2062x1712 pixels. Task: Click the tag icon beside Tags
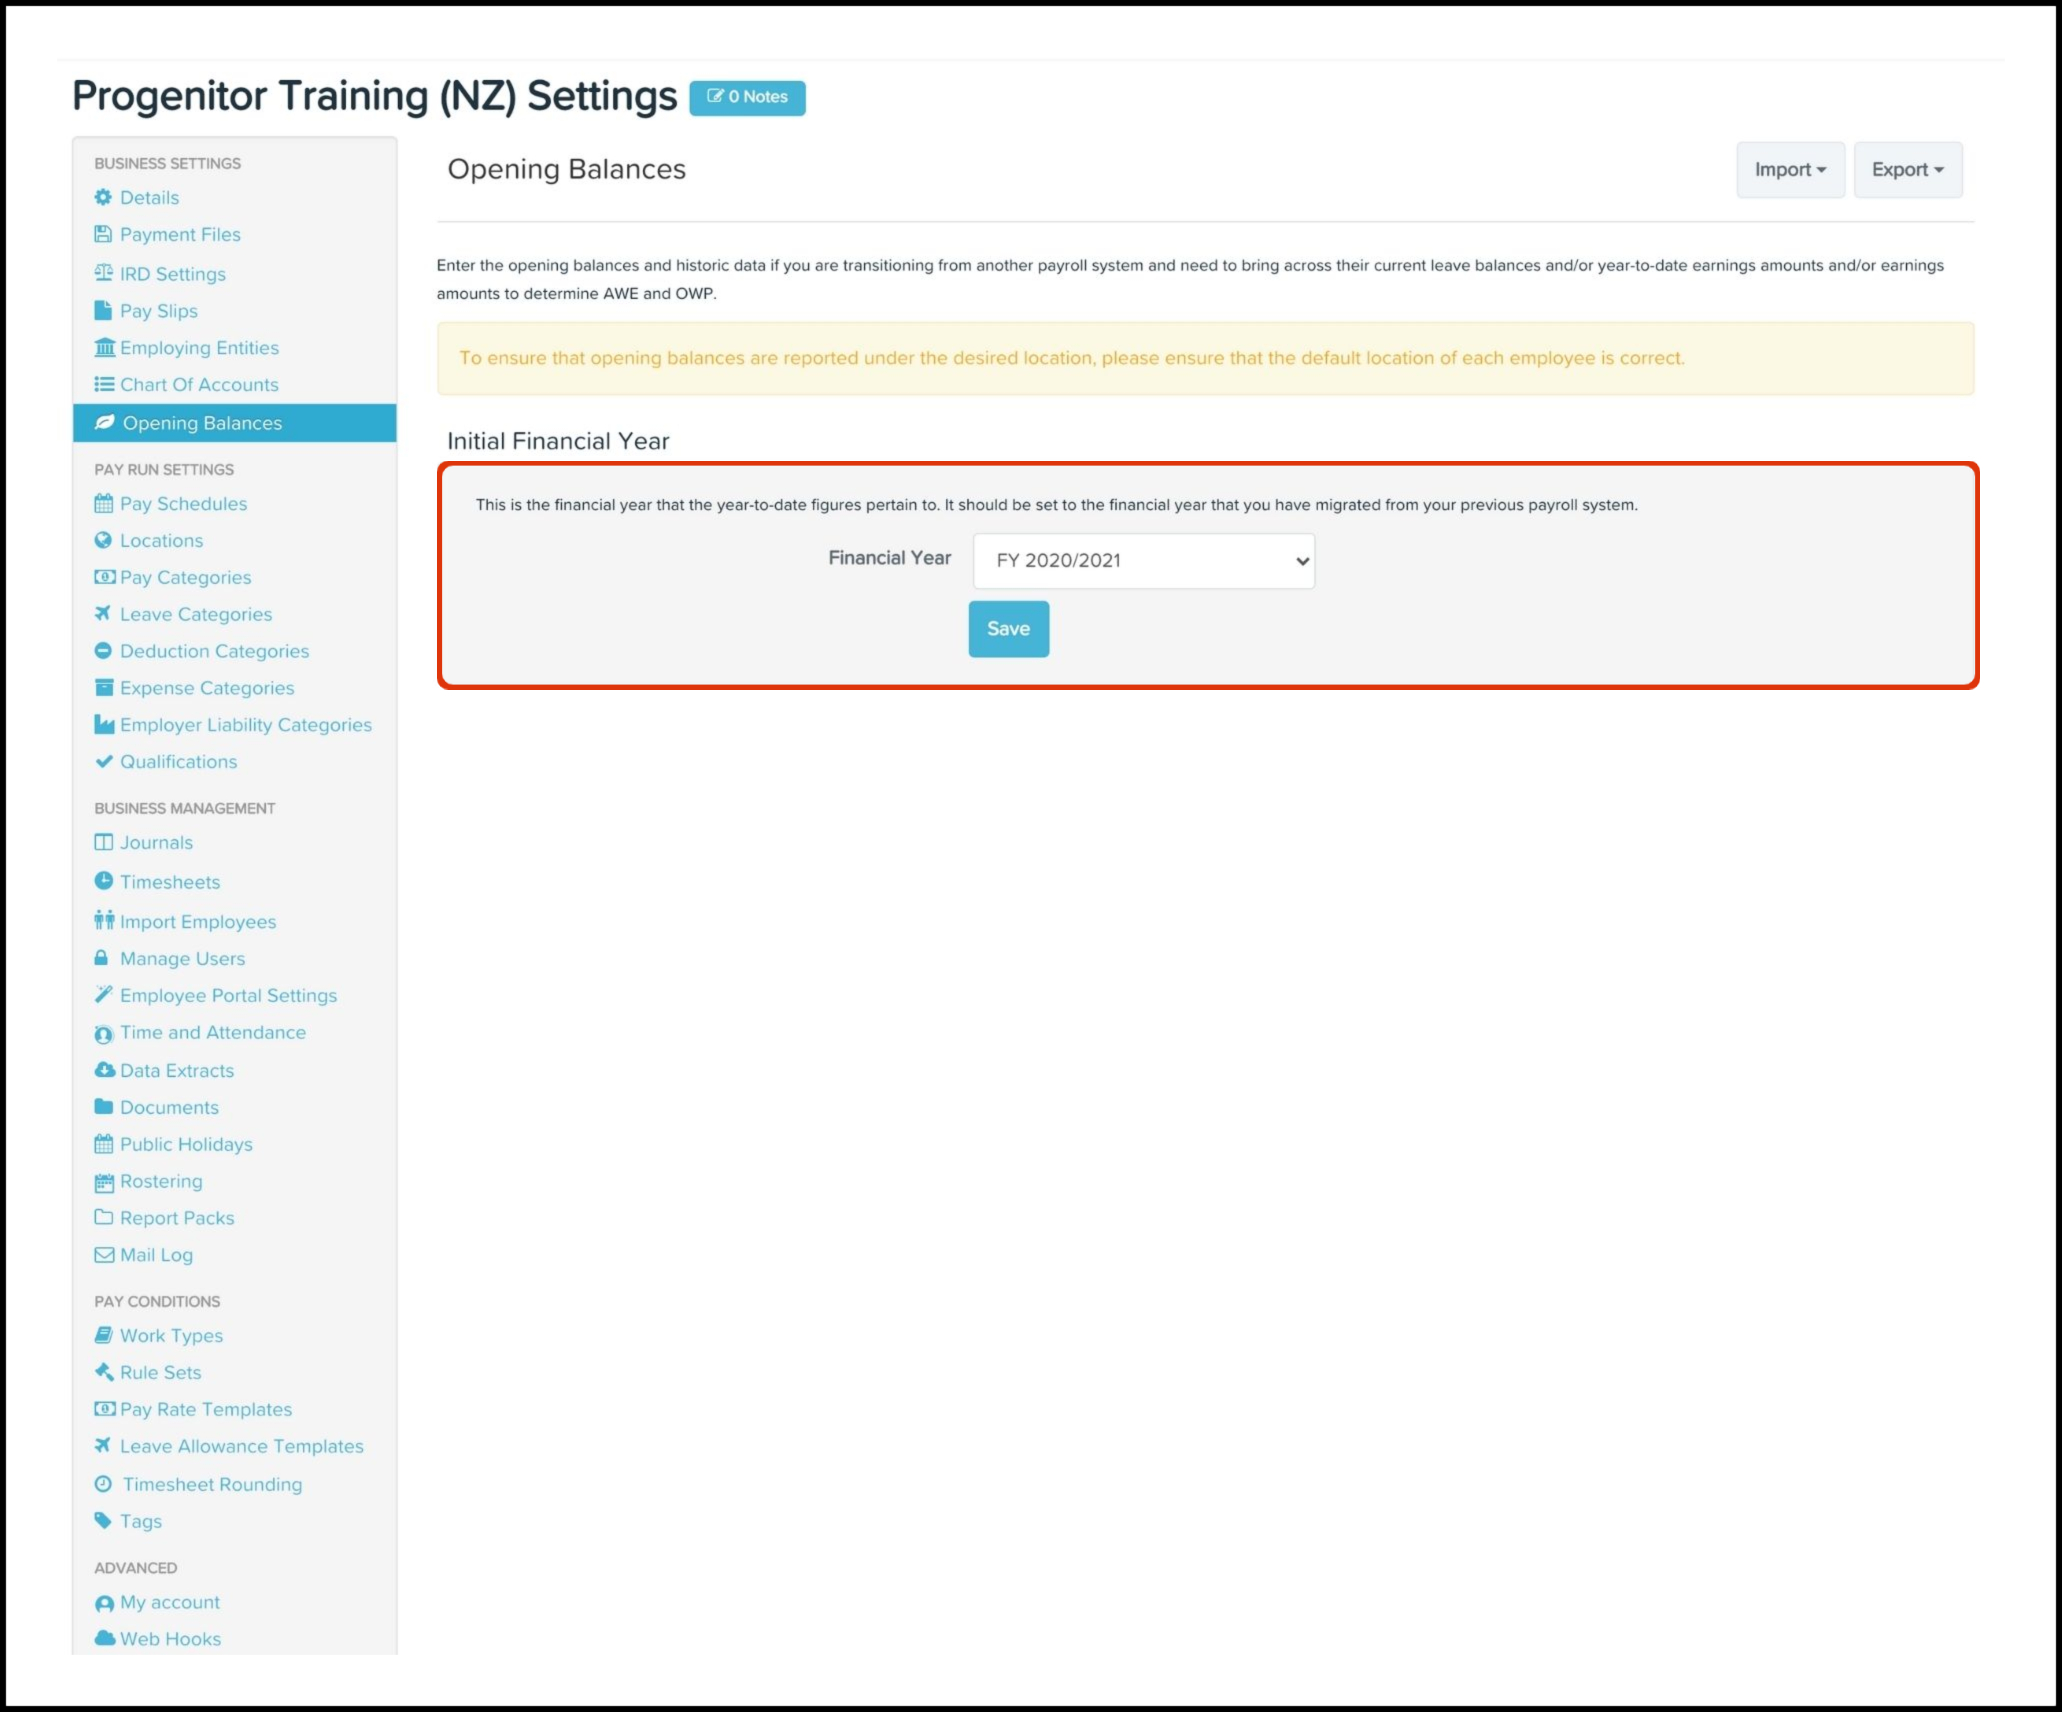(x=102, y=1521)
